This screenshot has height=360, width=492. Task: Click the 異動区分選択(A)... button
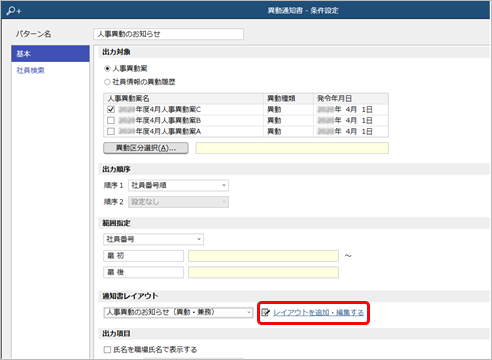coord(146,148)
